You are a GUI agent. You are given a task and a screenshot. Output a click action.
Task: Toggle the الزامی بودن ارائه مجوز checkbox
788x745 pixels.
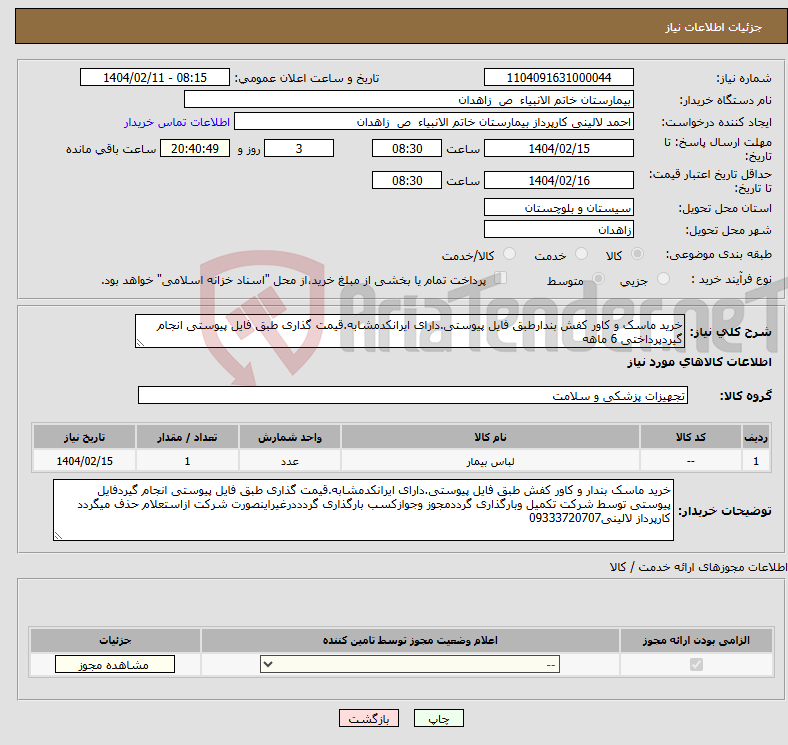pyautogui.click(x=696, y=665)
